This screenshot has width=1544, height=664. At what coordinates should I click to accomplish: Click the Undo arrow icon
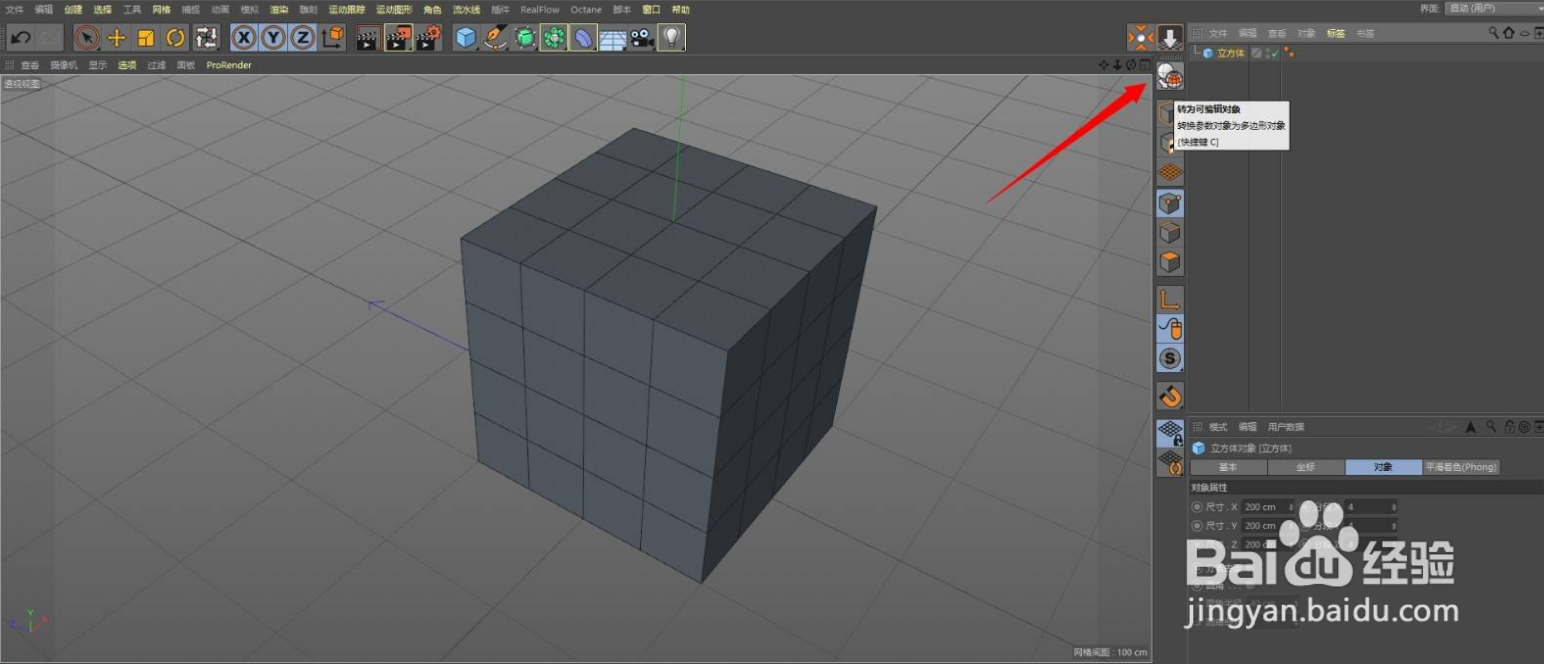coord(20,38)
